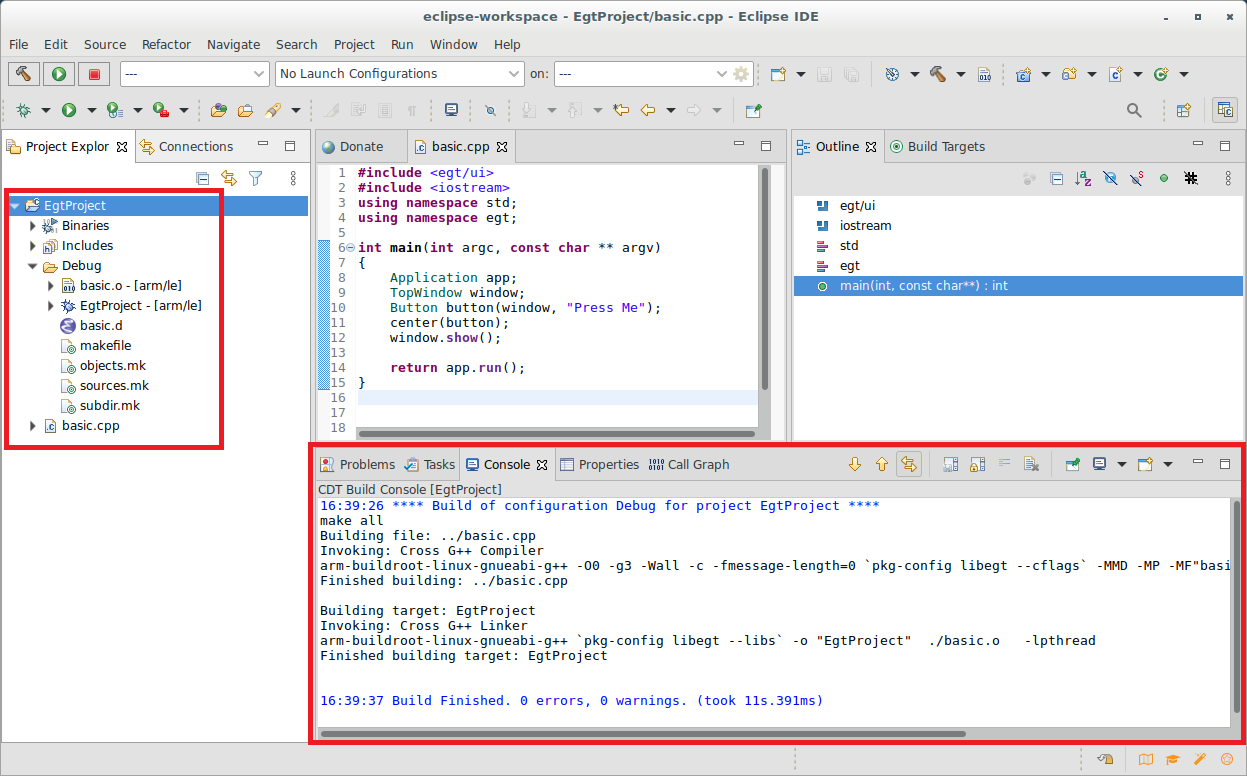Collapse the Debug folder
The height and width of the screenshot is (776, 1247).
[34, 266]
